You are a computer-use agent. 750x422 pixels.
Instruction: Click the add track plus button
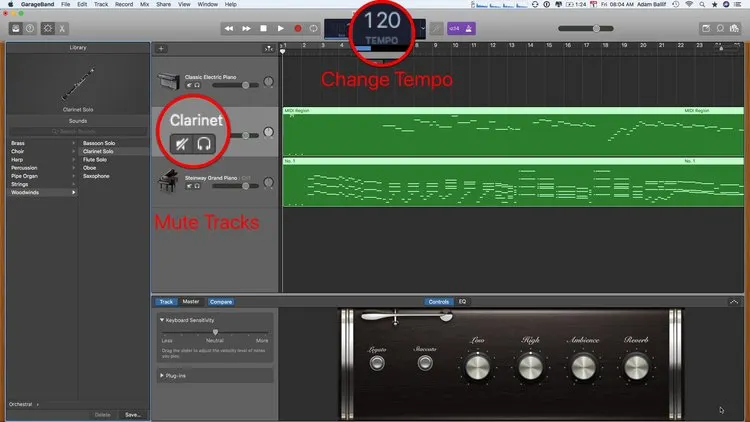click(x=162, y=48)
